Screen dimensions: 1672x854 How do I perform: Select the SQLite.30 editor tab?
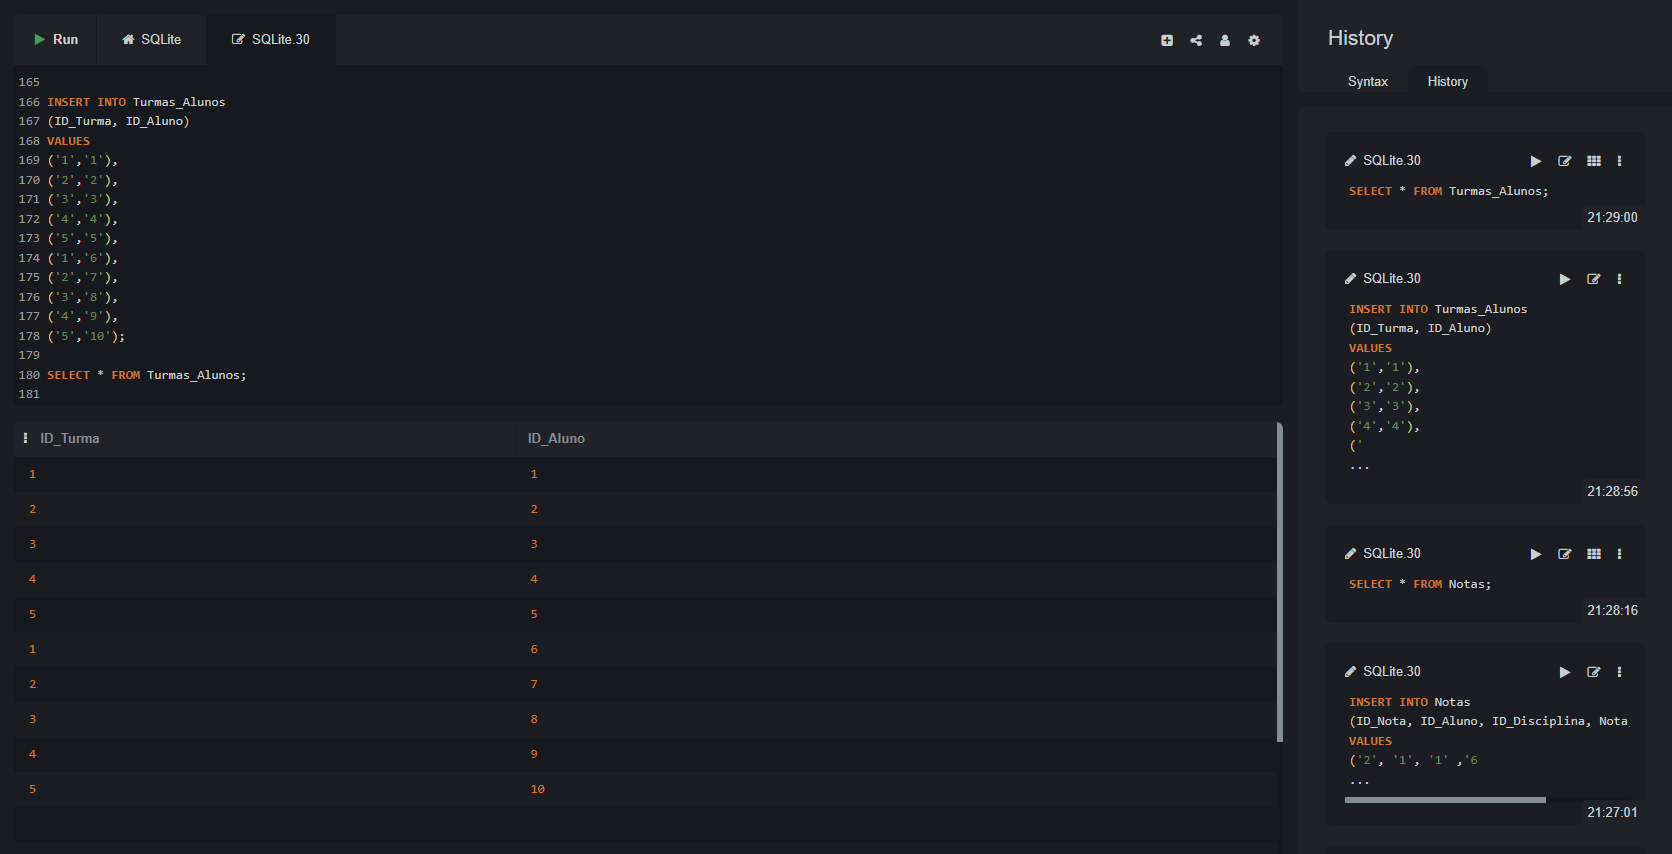(x=271, y=40)
